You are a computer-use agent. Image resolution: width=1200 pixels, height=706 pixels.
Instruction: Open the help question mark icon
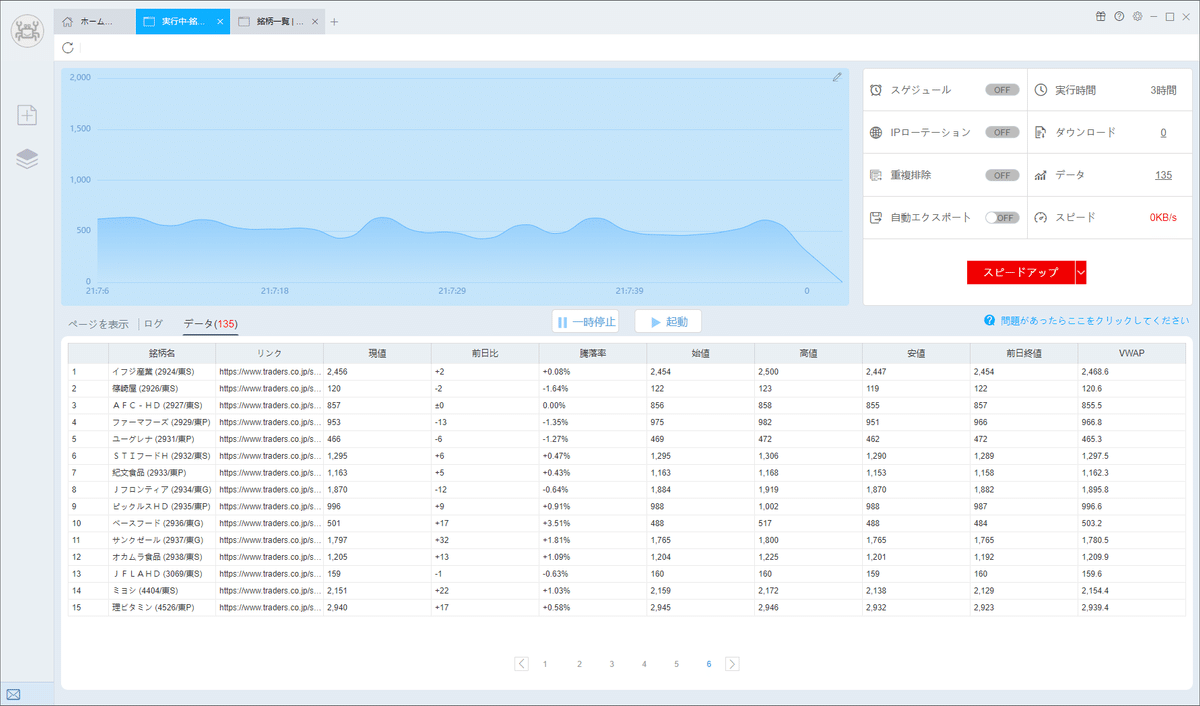click(1119, 16)
